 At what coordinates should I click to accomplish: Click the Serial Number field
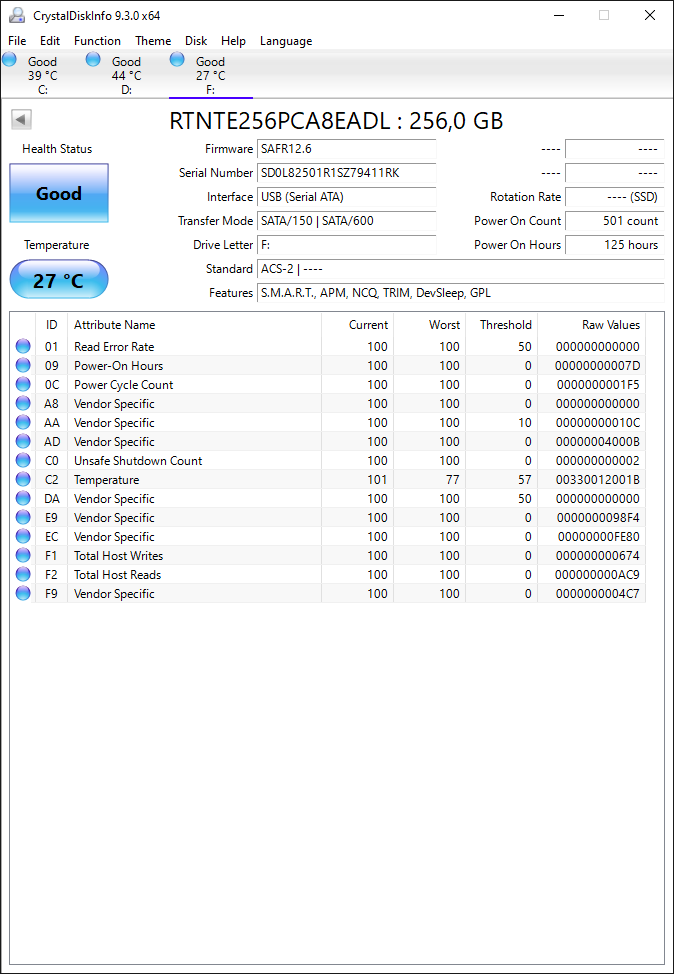pos(347,173)
